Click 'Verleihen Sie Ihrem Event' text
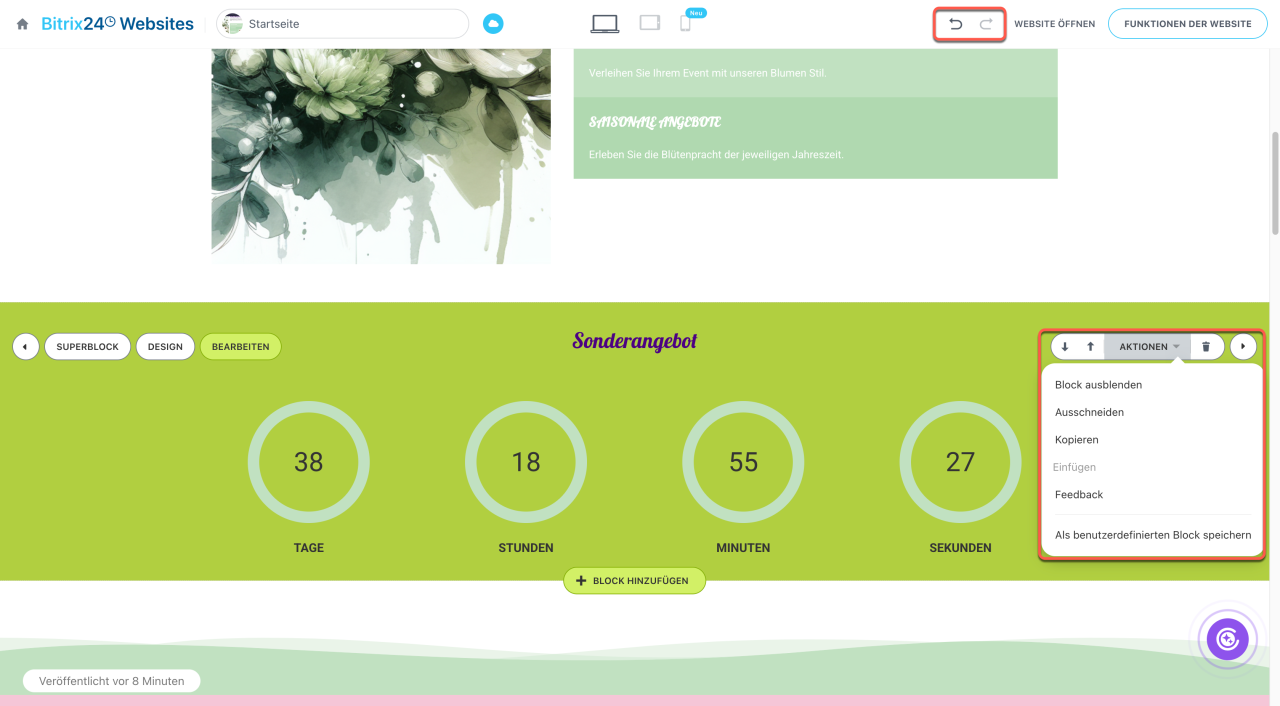Image resolution: width=1280 pixels, height=706 pixels. (x=708, y=73)
